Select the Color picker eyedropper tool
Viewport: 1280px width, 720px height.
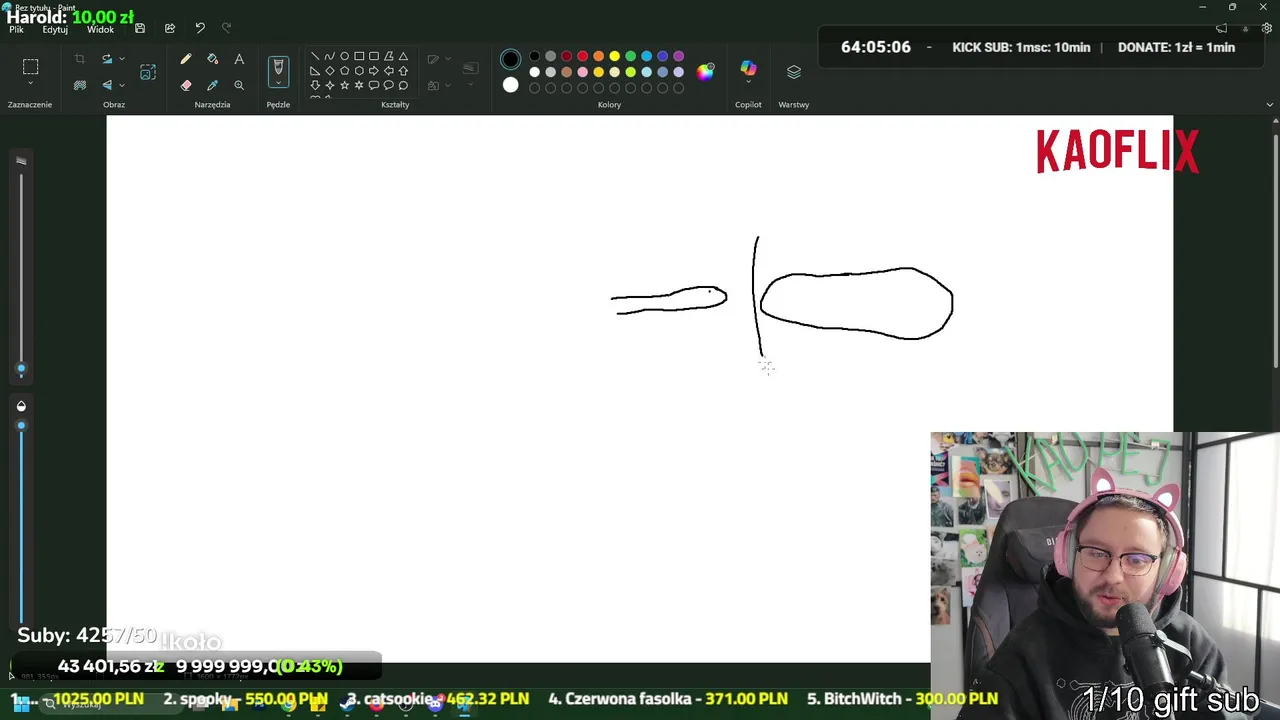click(212, 85)
